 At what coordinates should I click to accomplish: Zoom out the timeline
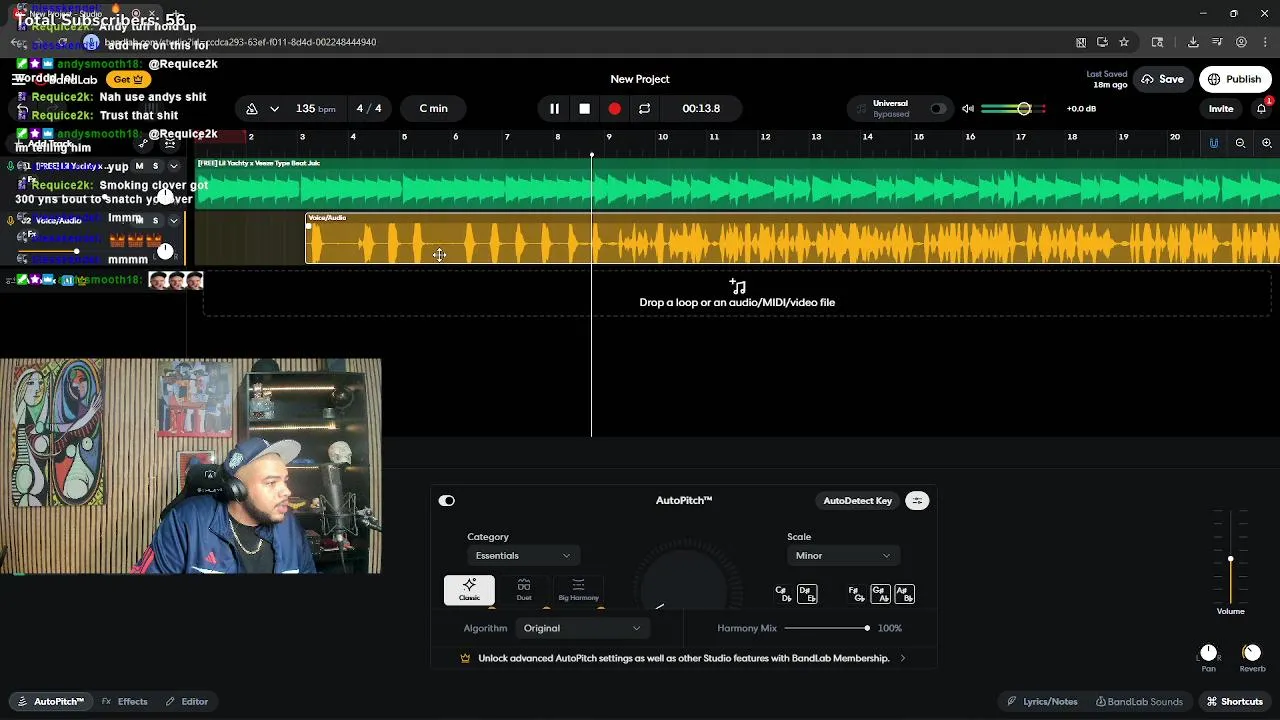tap(1240, 143)
